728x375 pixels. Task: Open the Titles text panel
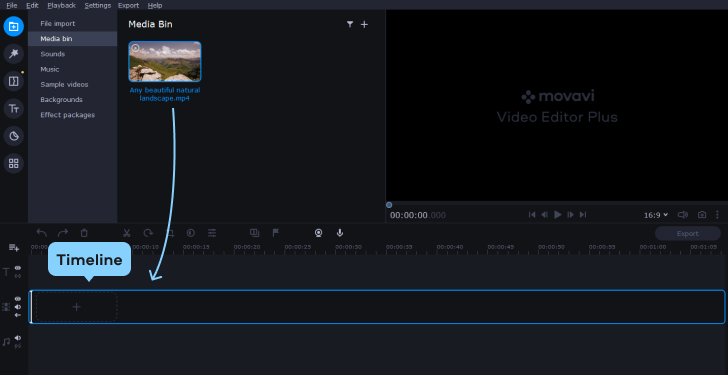pos(13,109)
